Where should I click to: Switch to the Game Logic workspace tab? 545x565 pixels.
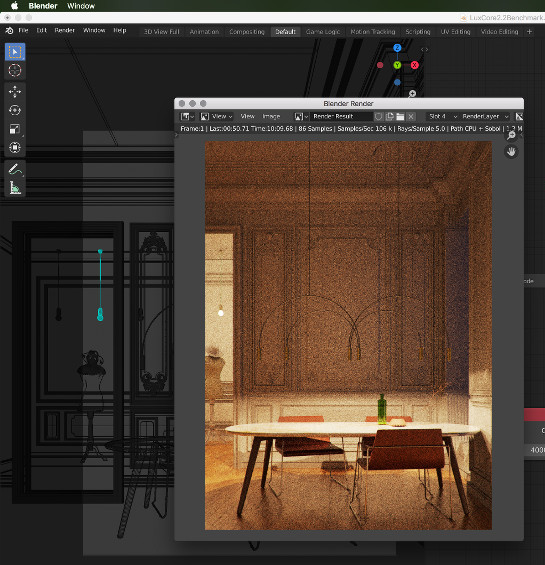323,32
